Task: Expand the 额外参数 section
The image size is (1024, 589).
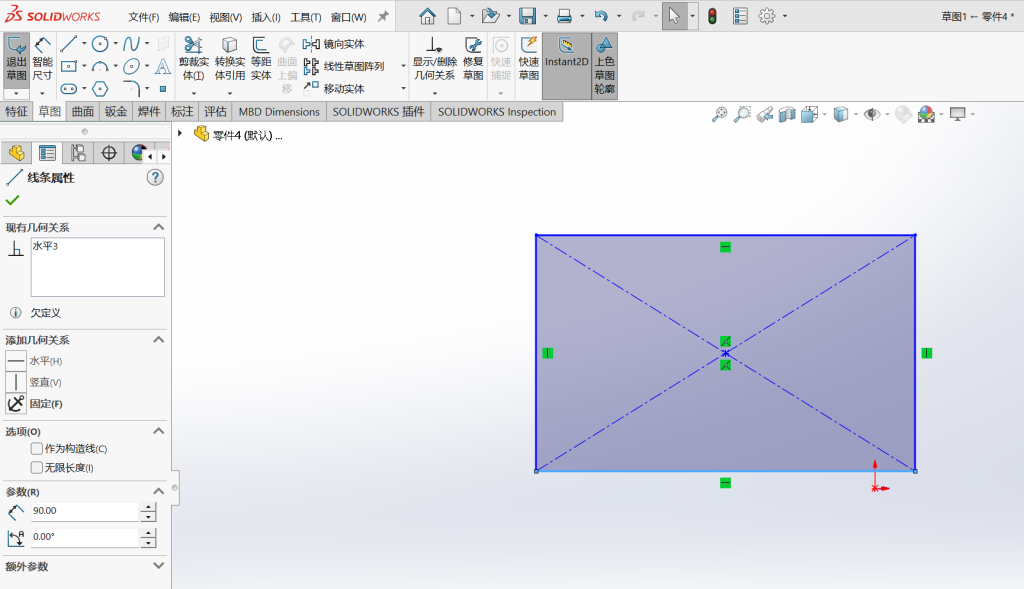Action: (159, 565)
